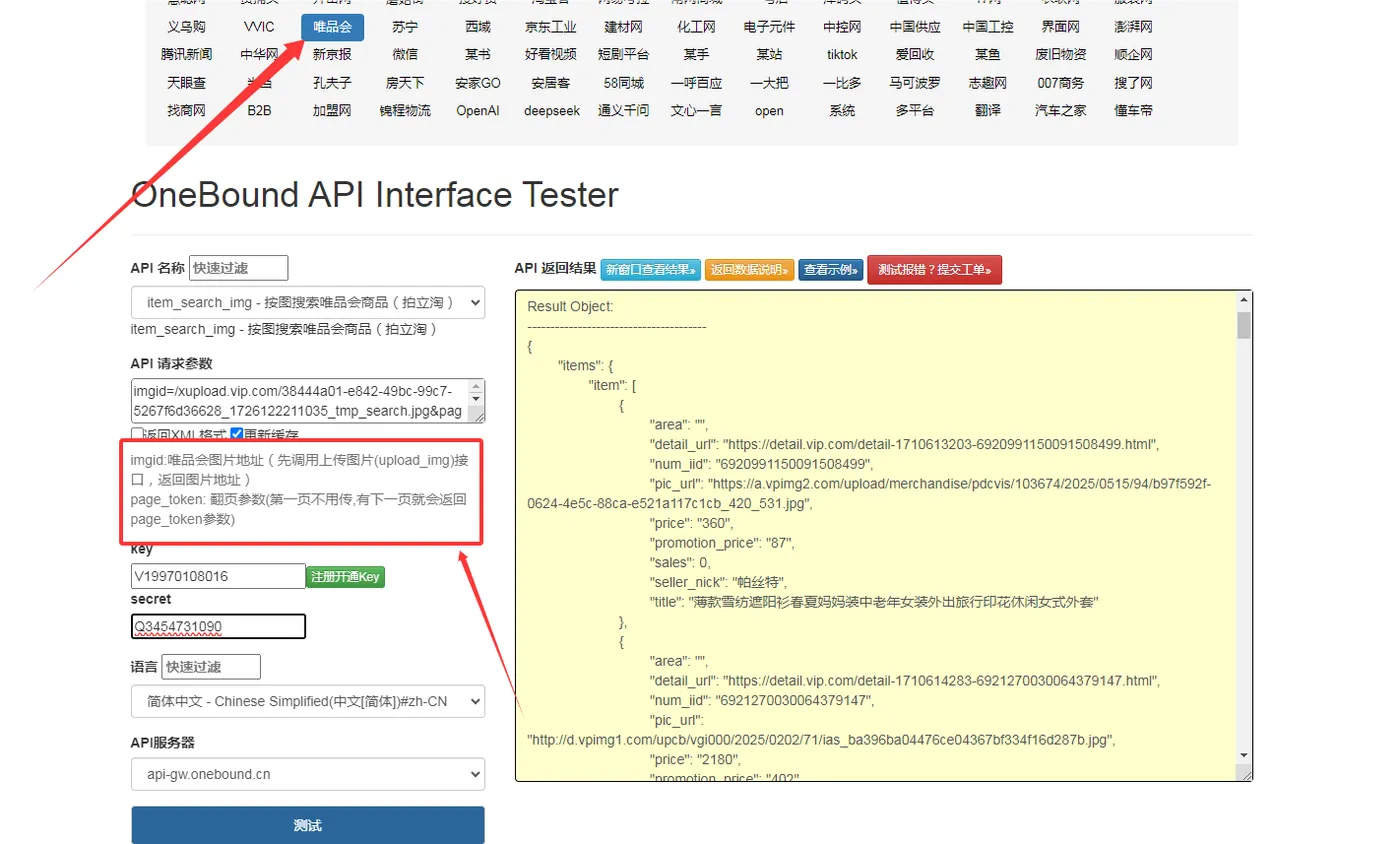This screenshot has height=844, width=1400.
Task: Open the 通义千问 tab
Action: [x=624, y=111]
